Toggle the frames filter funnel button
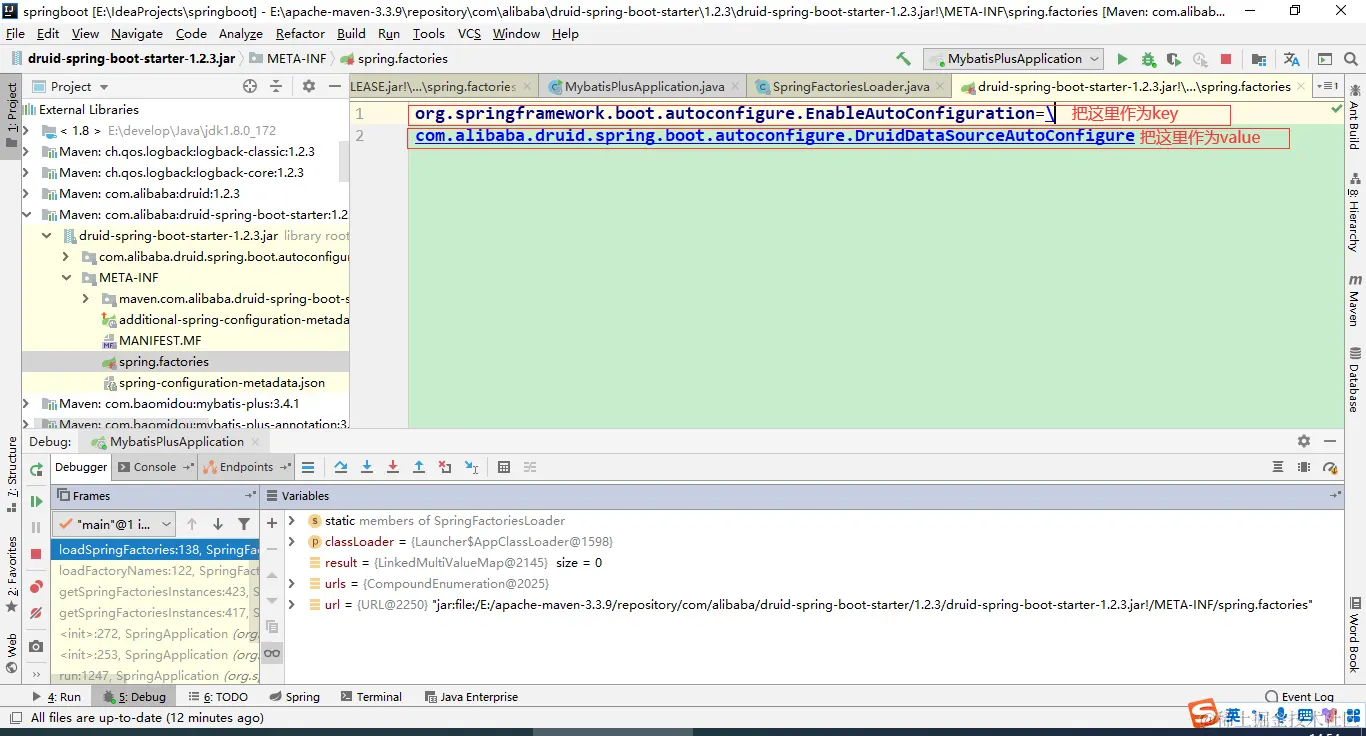The image size is (1366, 736). pos(244,524)
